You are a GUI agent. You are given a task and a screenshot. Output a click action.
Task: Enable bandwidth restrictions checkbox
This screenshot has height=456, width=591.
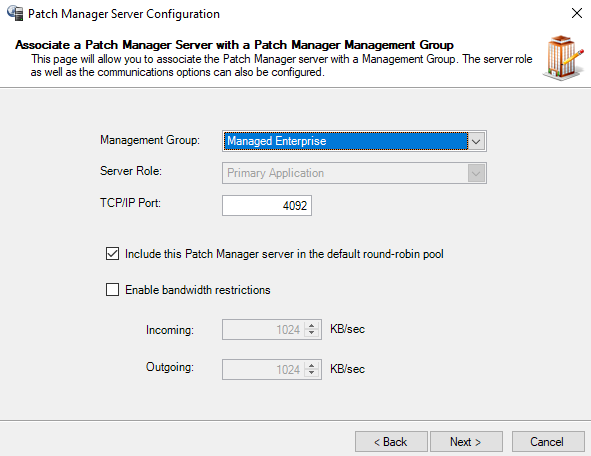112,290
